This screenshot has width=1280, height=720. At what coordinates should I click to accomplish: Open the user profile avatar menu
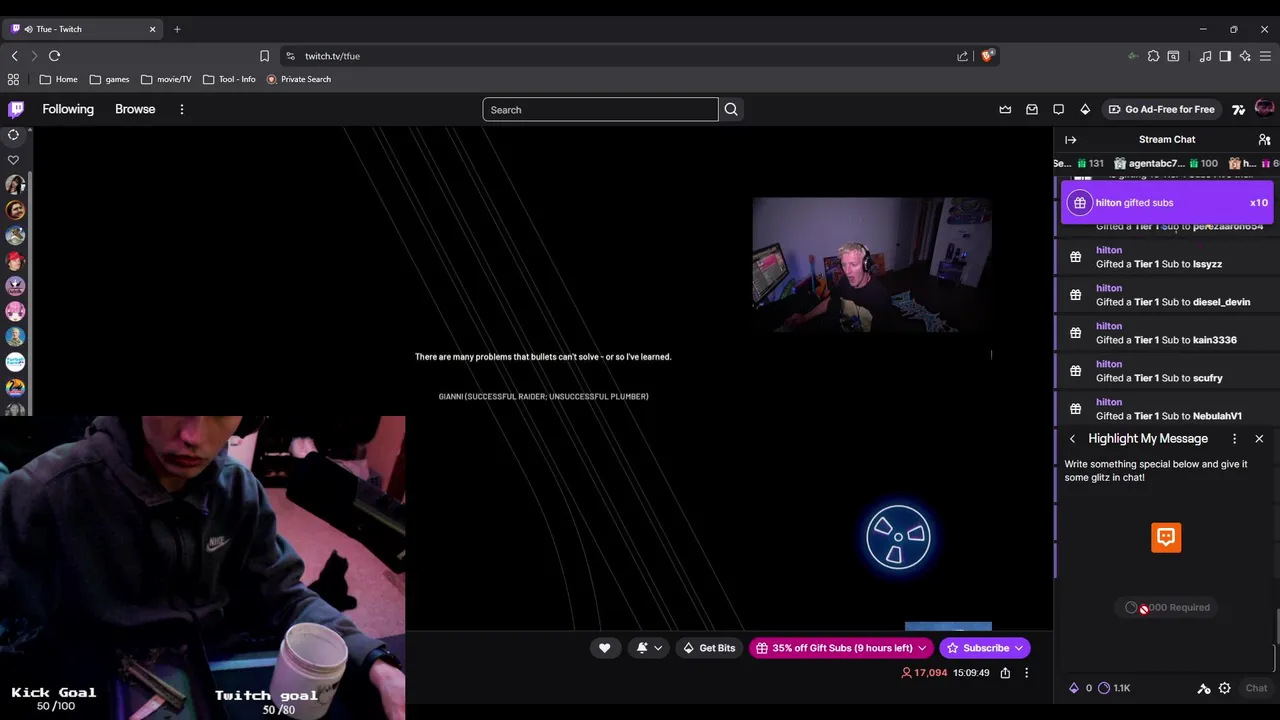(1264, 109)
